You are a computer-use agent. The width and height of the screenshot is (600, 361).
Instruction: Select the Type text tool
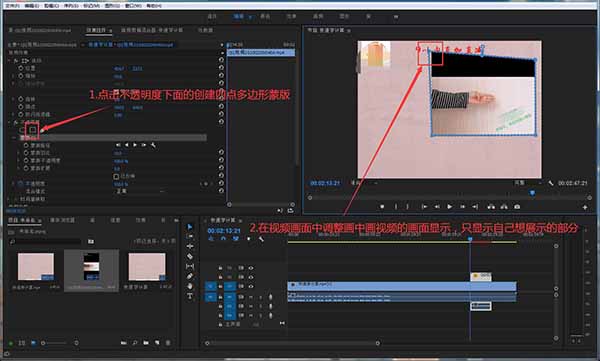pyautogui.click(x=190, y=296)
